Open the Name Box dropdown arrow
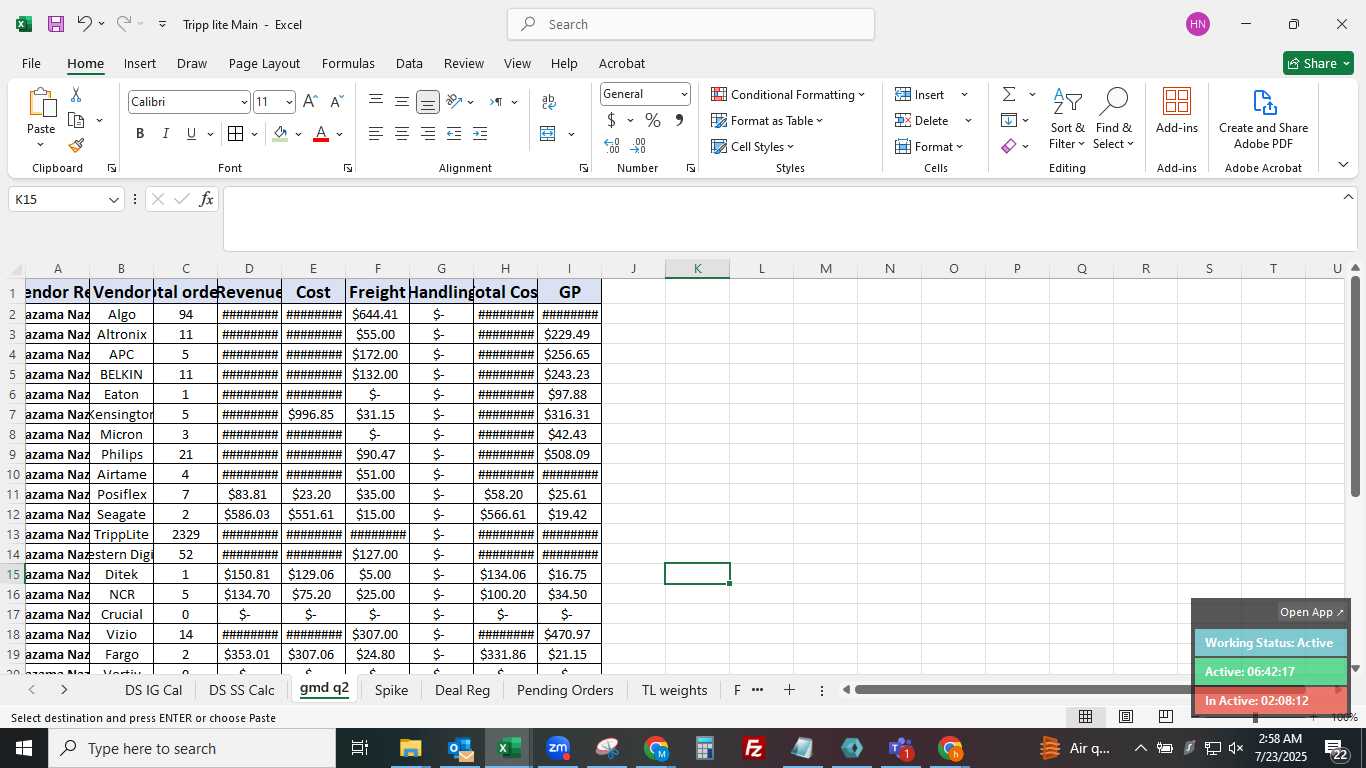Screen dimensions: 1366x768 tap(113, 200)
